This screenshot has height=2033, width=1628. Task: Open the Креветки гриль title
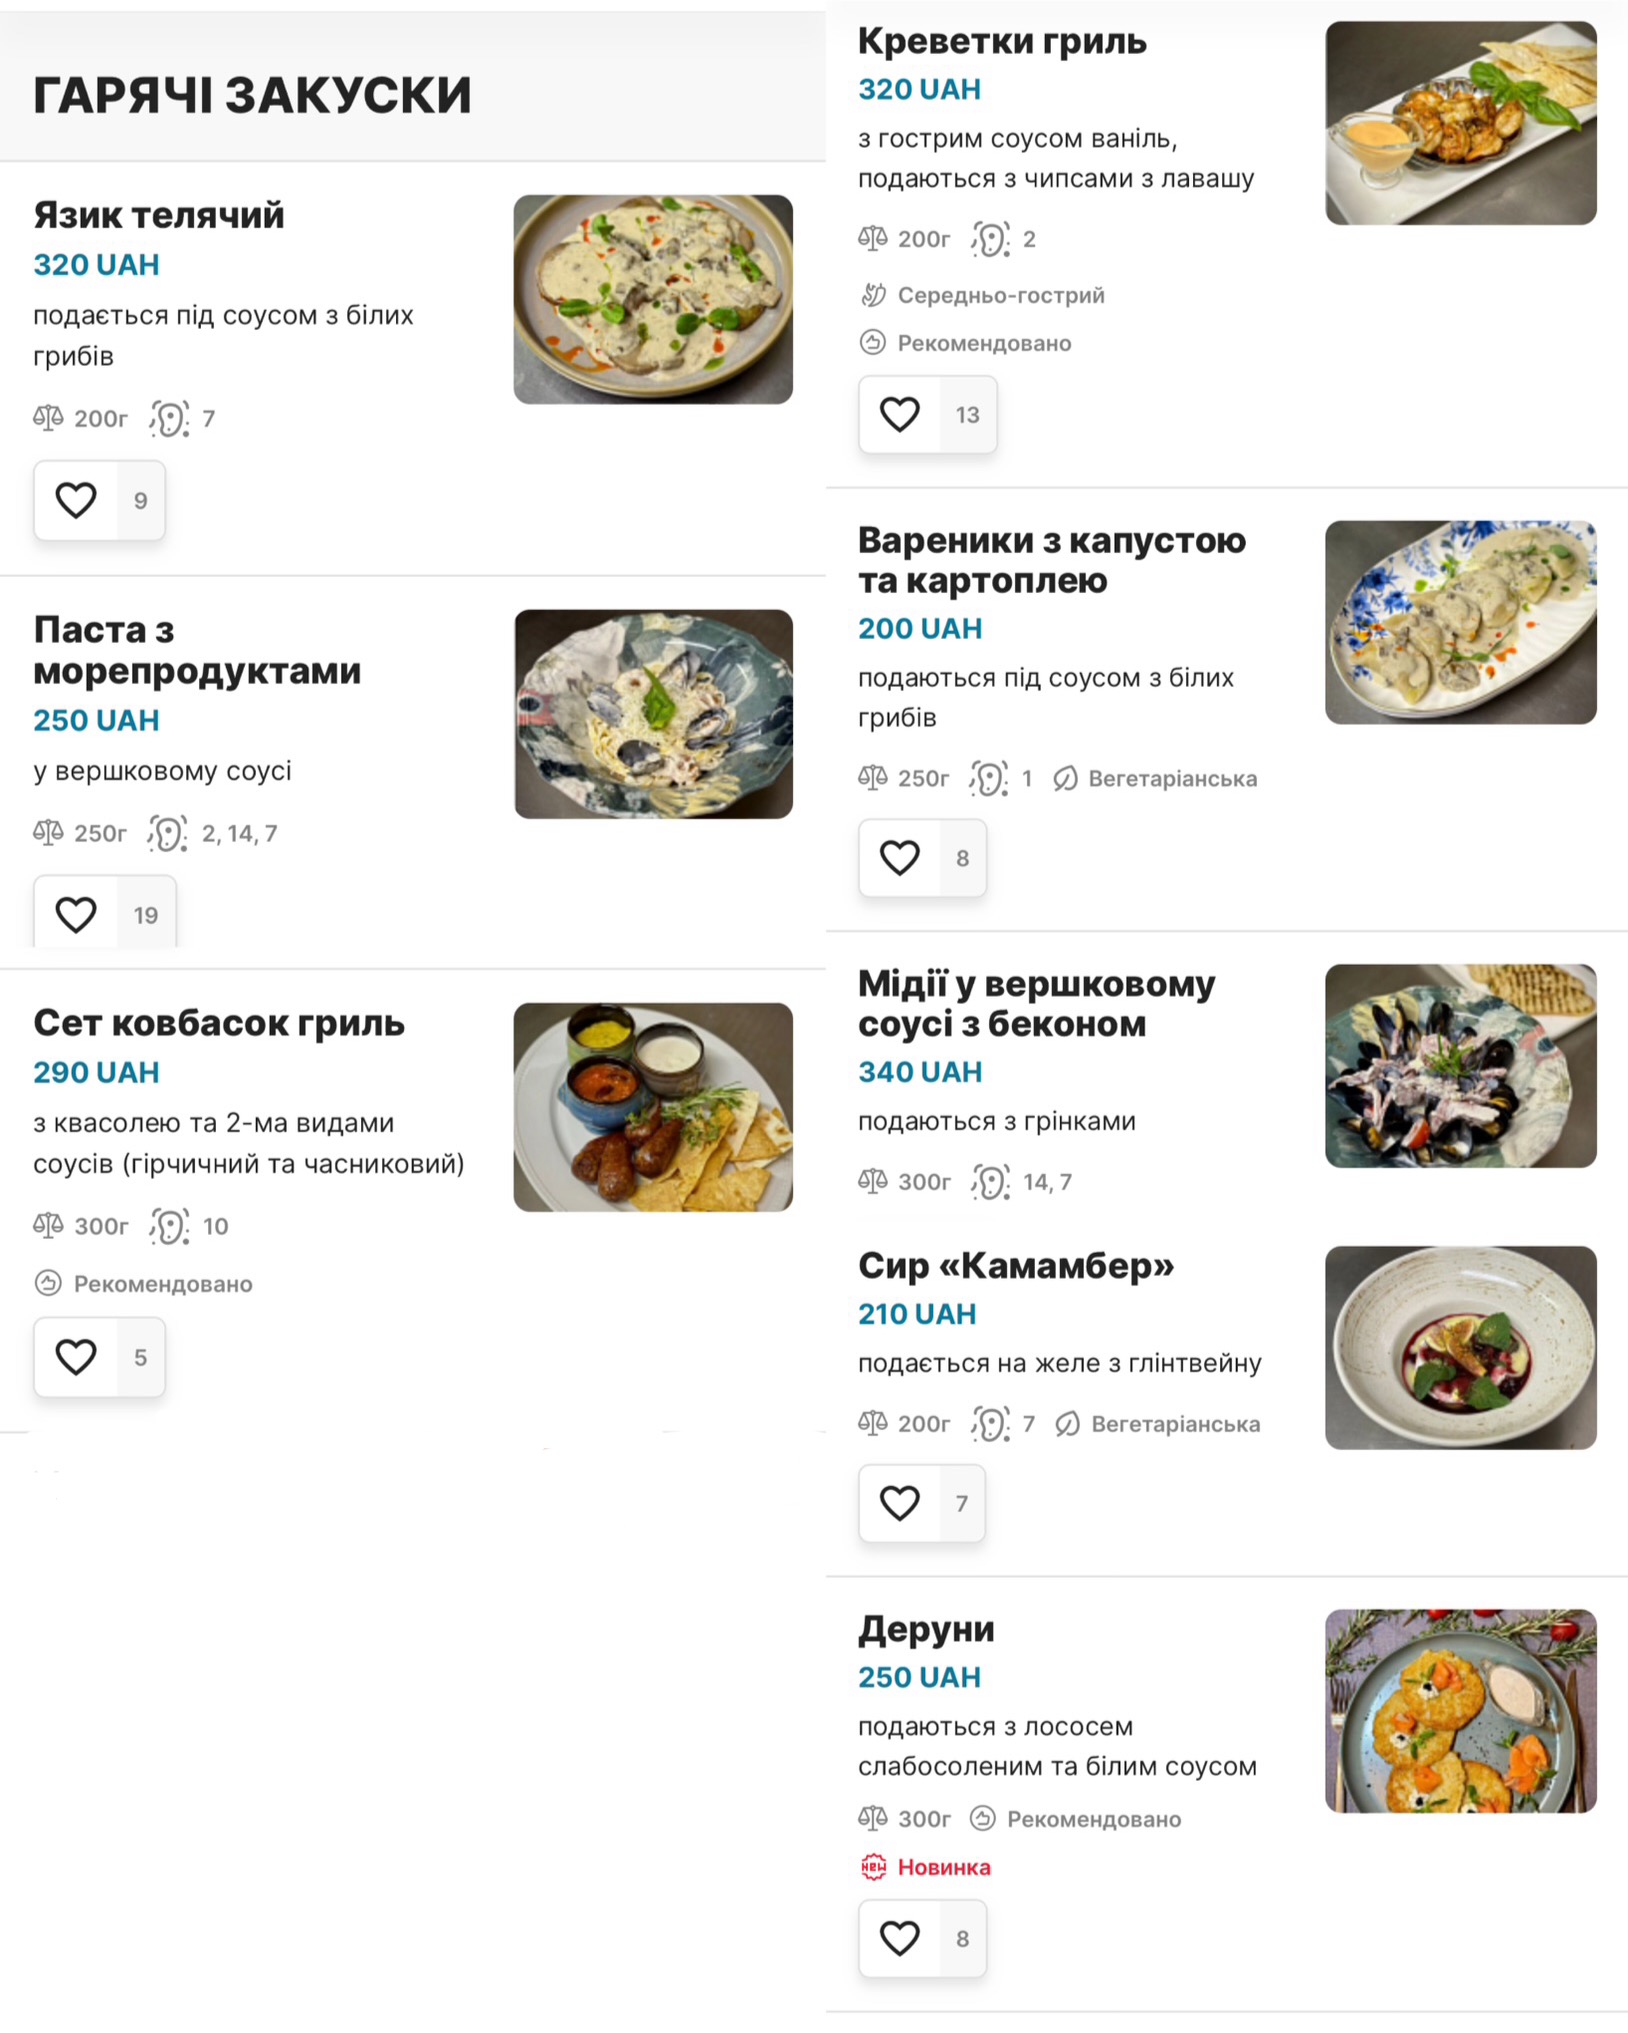tap(1002, 41)
